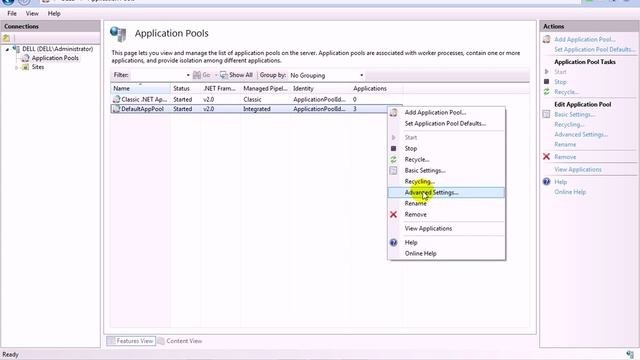Switch to Content View tab
640x360 pixels.
pos(180,341)
